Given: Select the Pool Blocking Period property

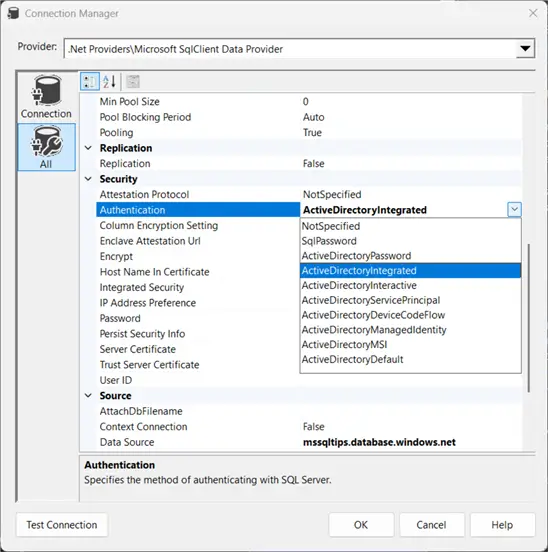Looking at the screenshot, I should (145, 117).
